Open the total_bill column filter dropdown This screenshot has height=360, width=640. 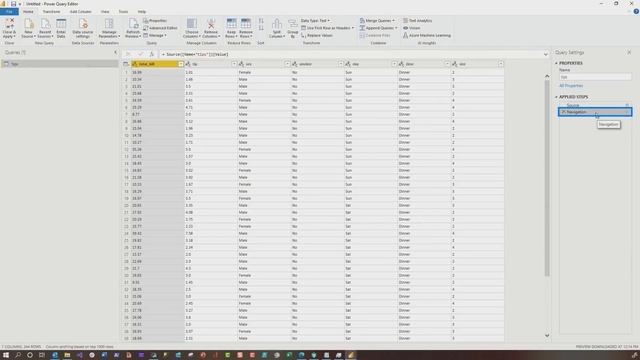click(181, 64)
